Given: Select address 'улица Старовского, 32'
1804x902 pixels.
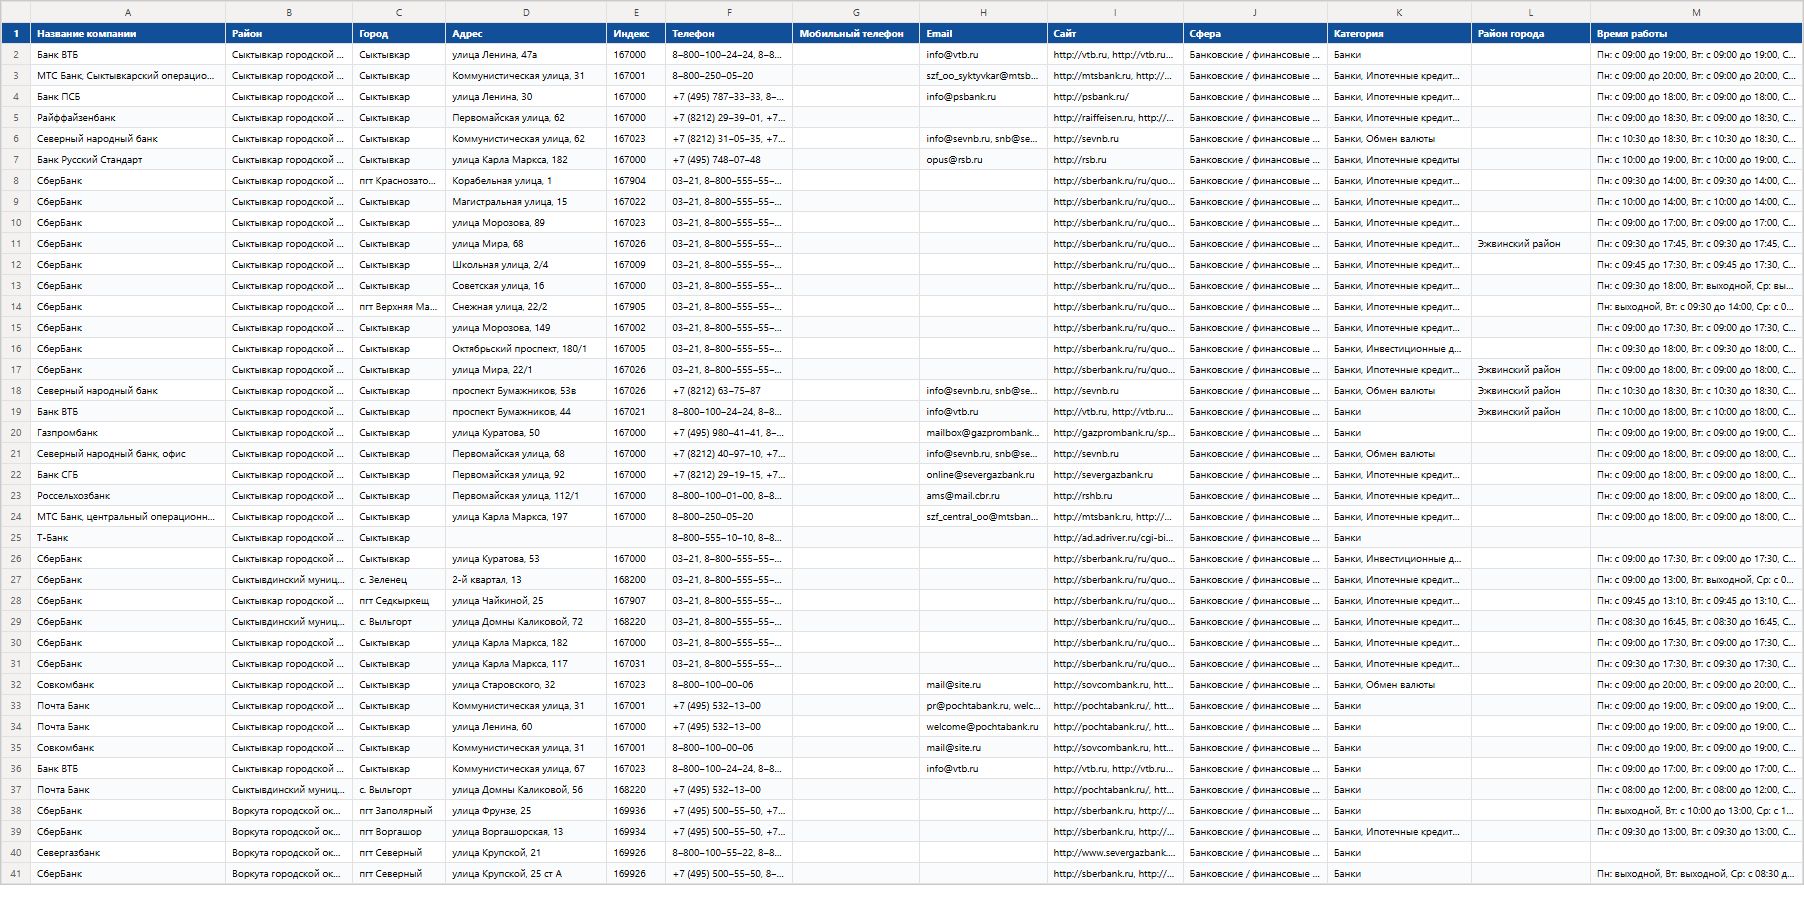Looking at the screenshot, I should pos(526,685).
